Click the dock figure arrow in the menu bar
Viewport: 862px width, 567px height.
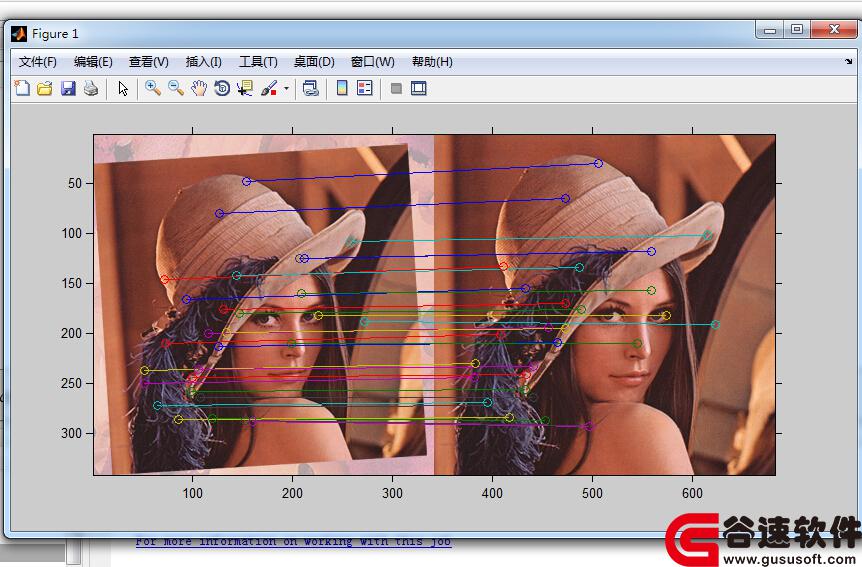[848, 62]
